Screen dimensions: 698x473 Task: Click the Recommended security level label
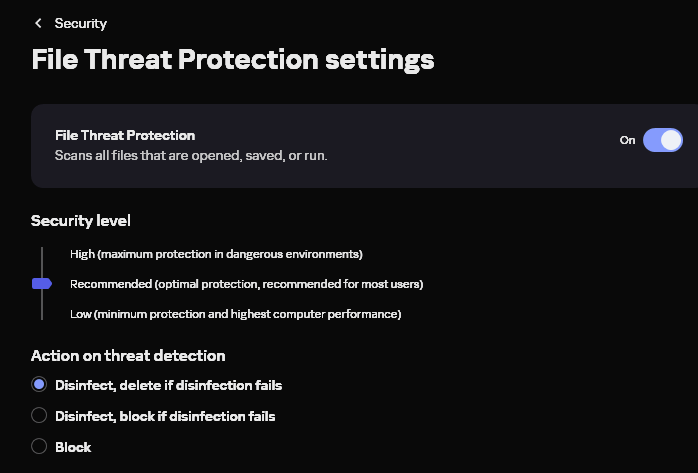pos(246,284)
